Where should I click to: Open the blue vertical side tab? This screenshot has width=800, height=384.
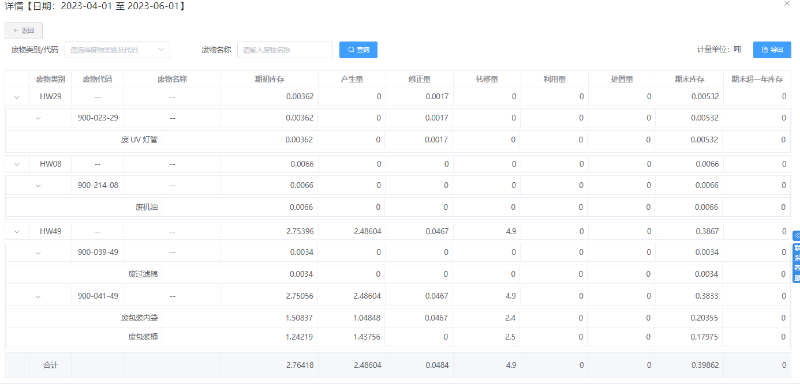pyautogui.click(x=796, y=263)
